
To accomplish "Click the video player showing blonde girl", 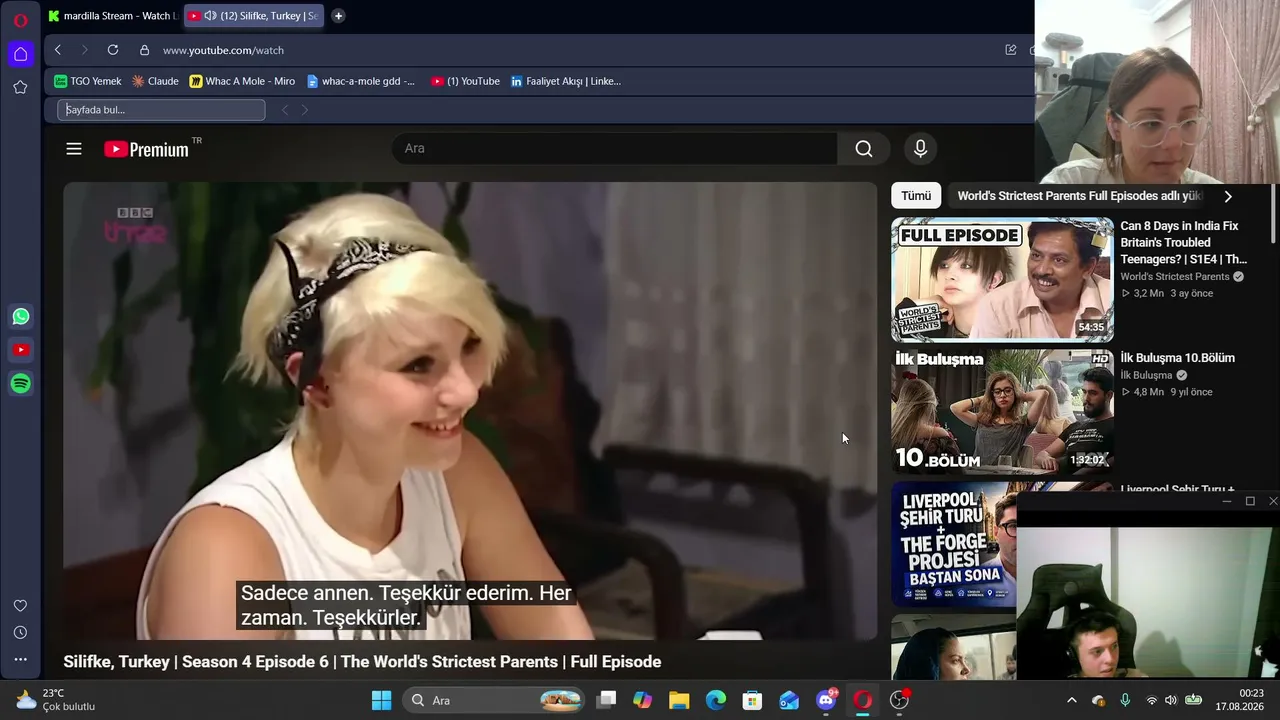I will 470,411.
